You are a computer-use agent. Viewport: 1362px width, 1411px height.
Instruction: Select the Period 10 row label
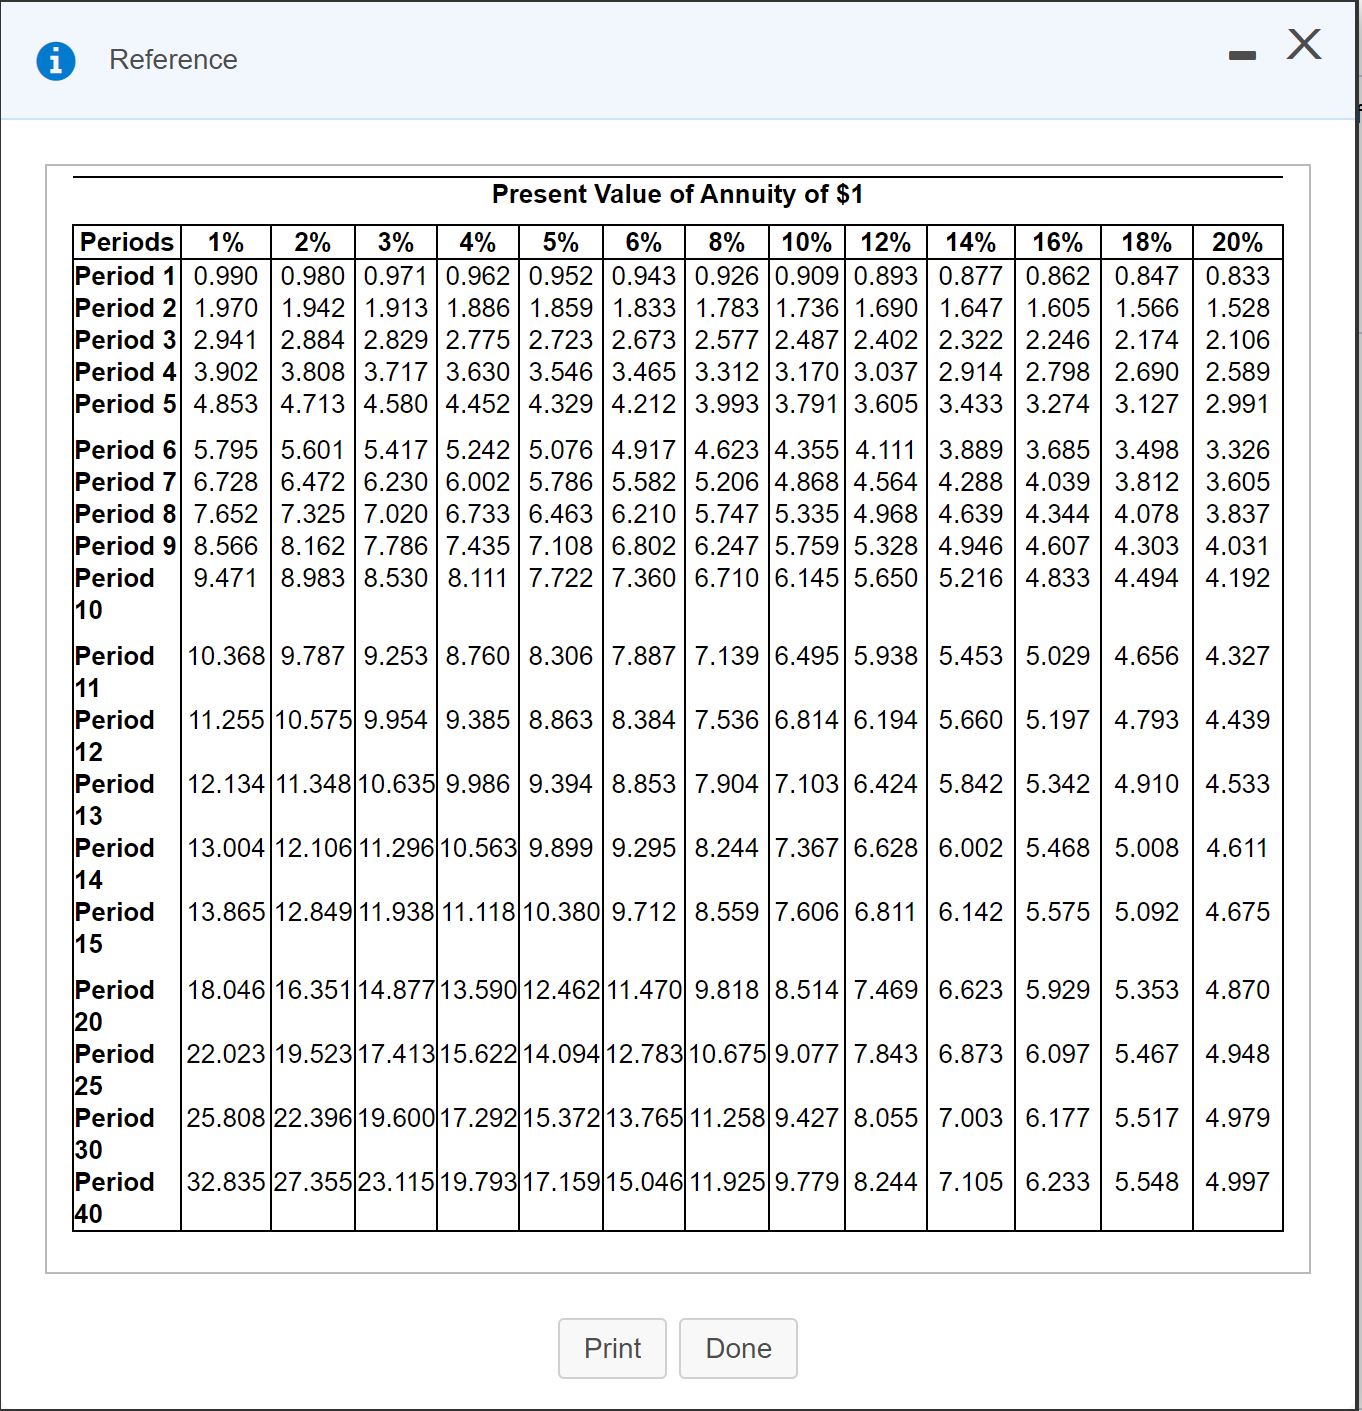coord(115,594)
